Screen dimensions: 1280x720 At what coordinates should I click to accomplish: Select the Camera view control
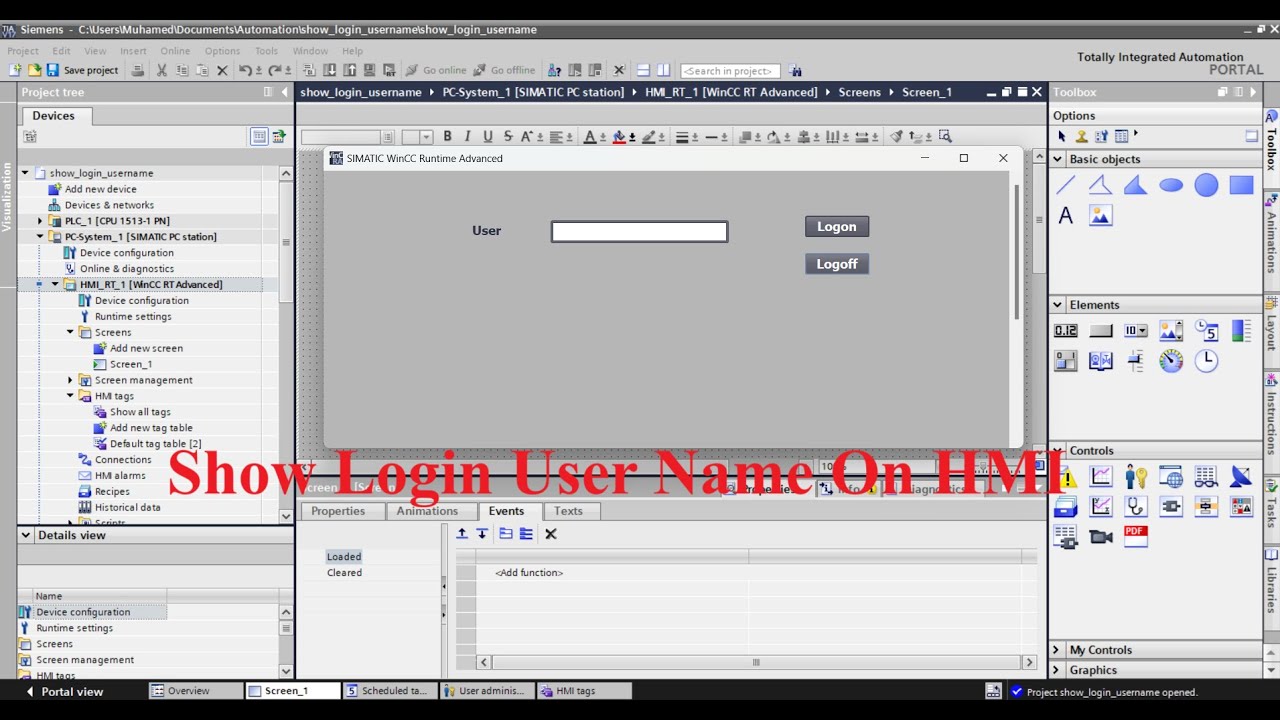tap(1100, 537)
